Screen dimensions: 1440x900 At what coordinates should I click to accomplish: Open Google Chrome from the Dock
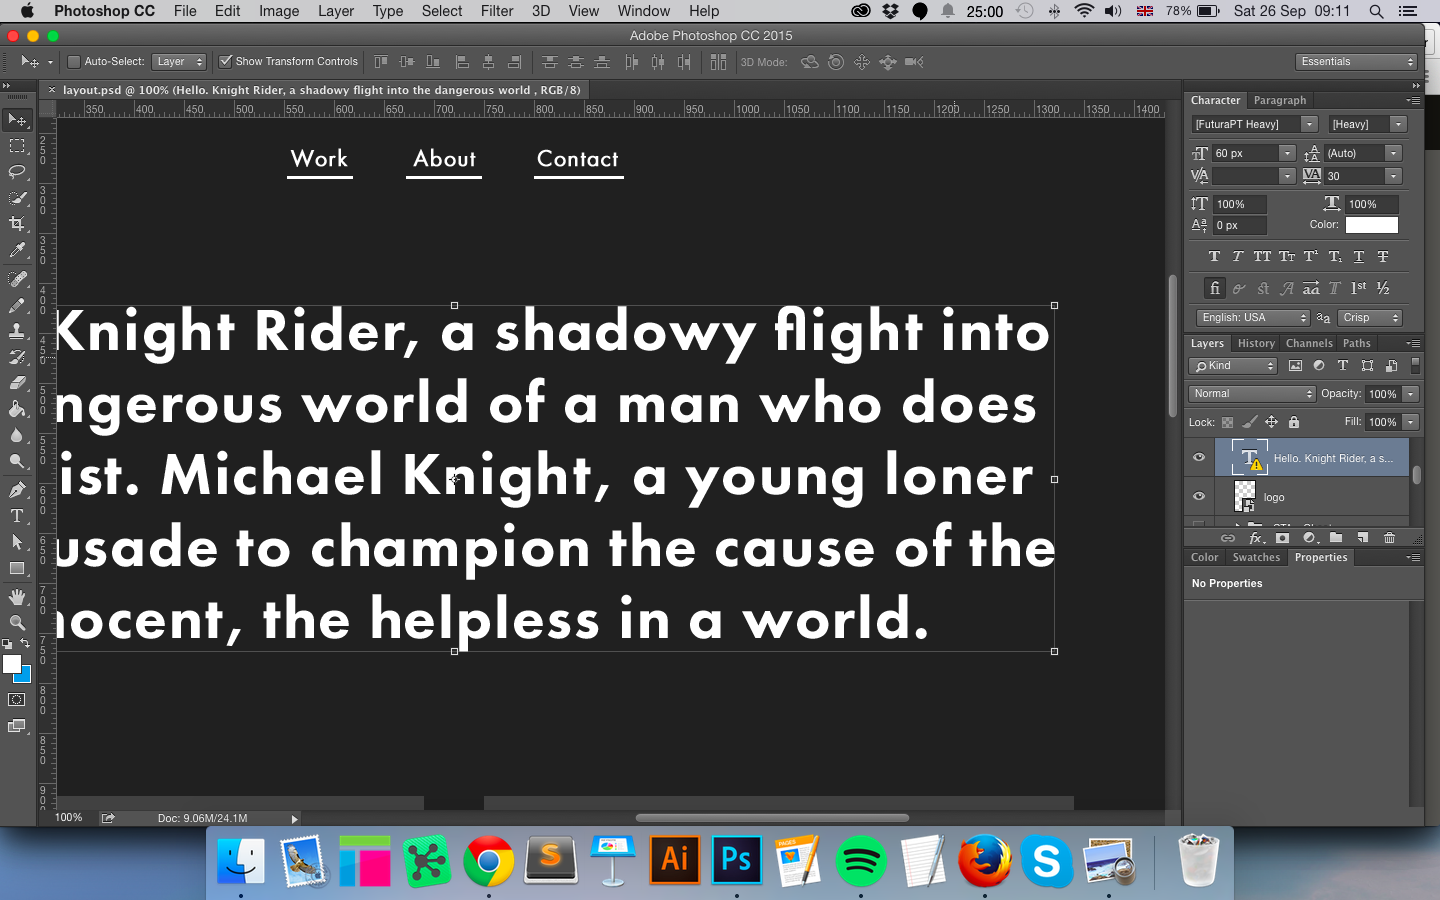488,860
